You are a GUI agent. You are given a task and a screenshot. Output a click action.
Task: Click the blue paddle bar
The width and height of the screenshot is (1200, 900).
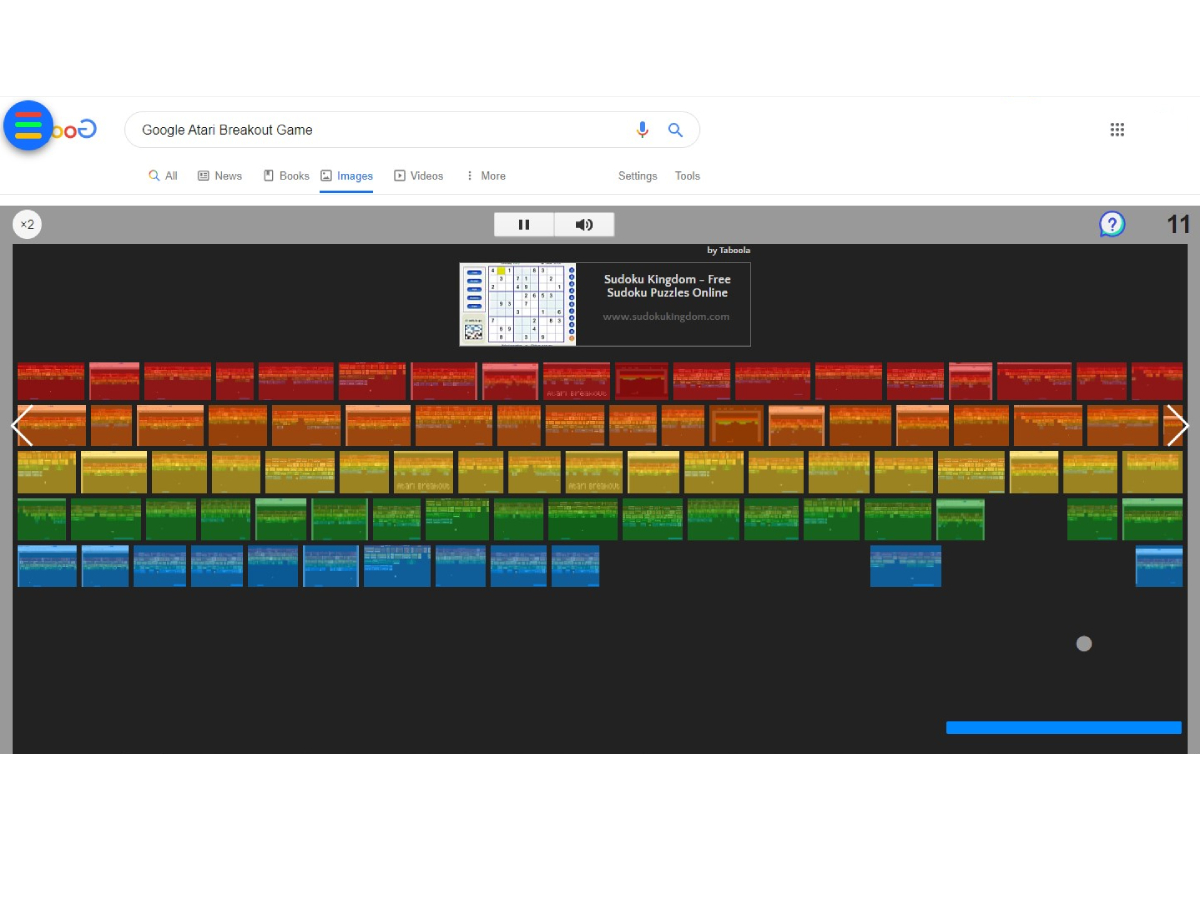1064,728
